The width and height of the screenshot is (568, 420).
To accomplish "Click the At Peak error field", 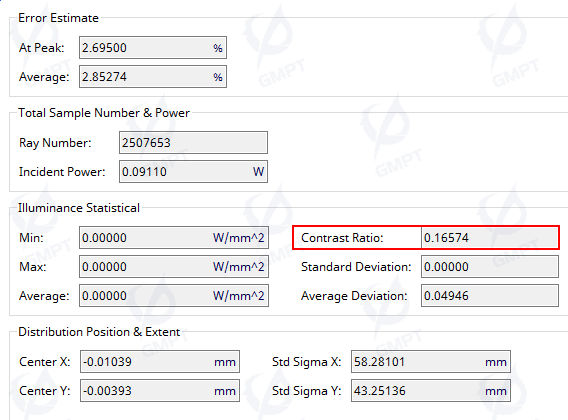I will 153,47.
